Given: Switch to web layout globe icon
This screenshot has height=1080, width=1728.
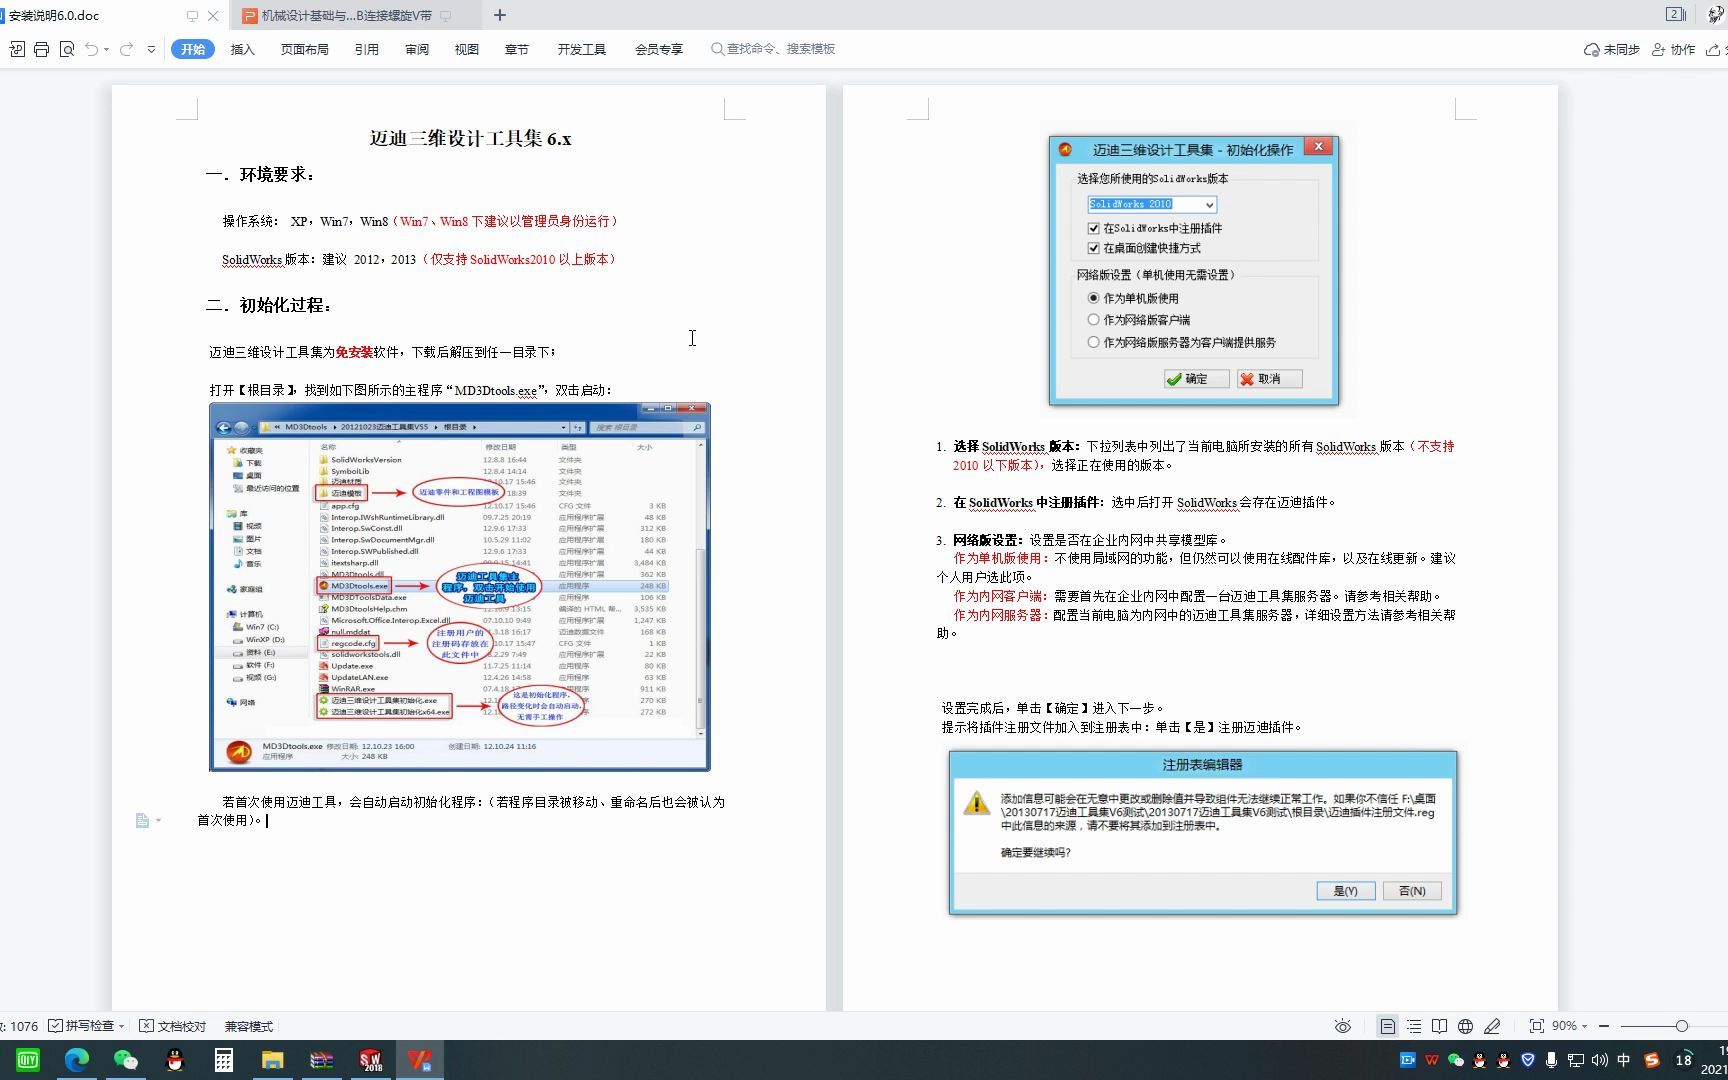Looking at the screenshot, I should click(1465, 1026).
